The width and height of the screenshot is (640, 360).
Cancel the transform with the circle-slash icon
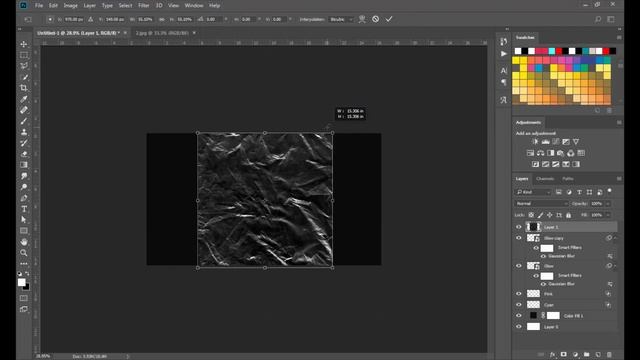coord(376,19)
